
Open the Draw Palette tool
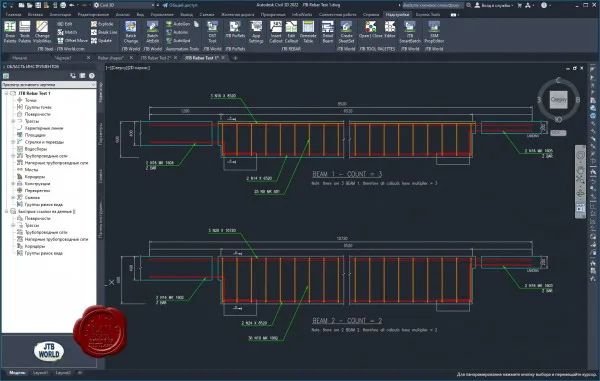click(x=10, y=32)
